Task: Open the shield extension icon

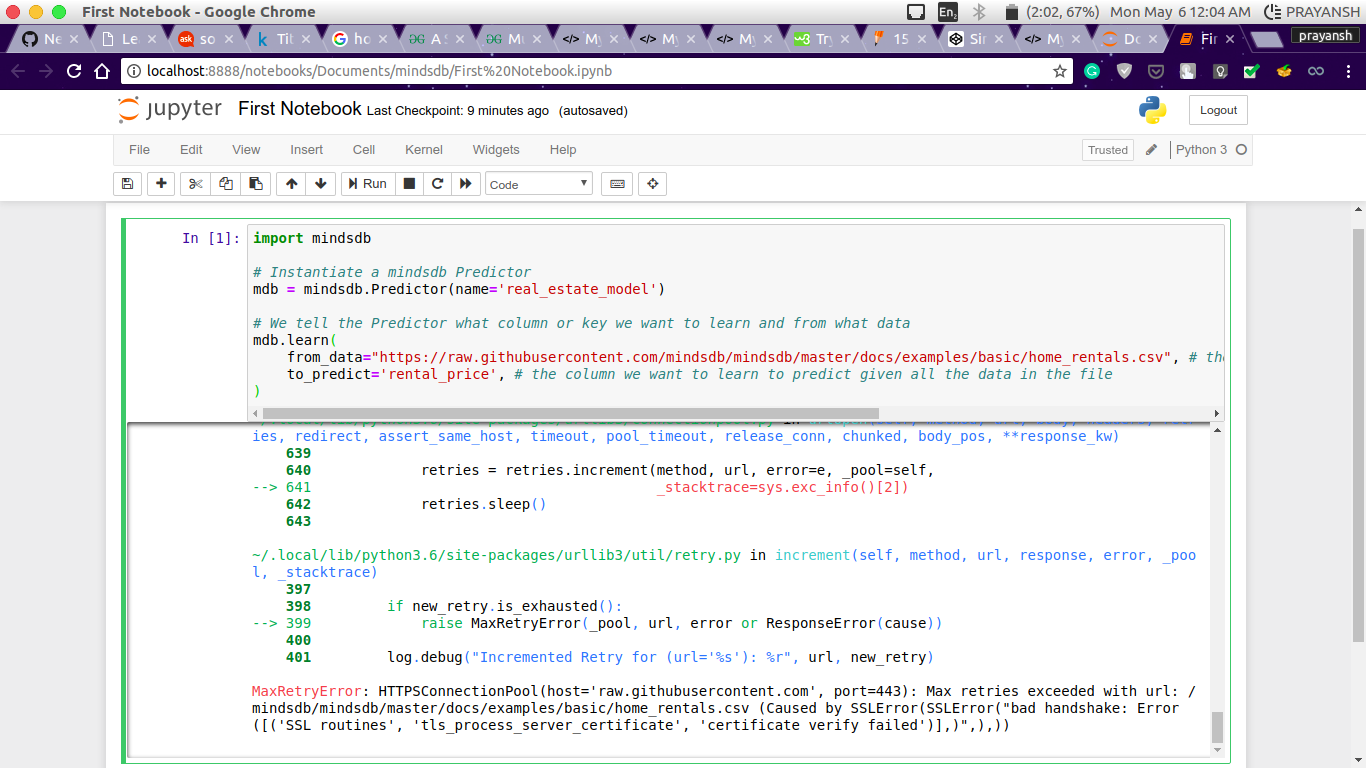Action: tap(1124, 71)
